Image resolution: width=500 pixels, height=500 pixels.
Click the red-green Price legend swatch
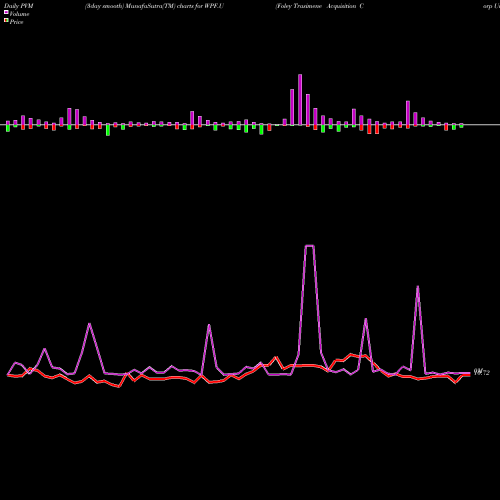tap(6, 21)
